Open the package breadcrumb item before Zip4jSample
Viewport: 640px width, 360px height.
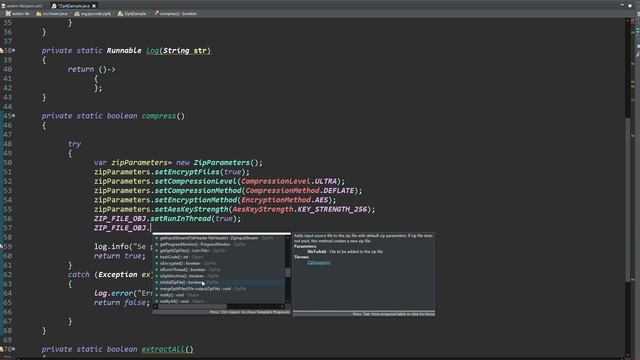(x=93, y=13)
